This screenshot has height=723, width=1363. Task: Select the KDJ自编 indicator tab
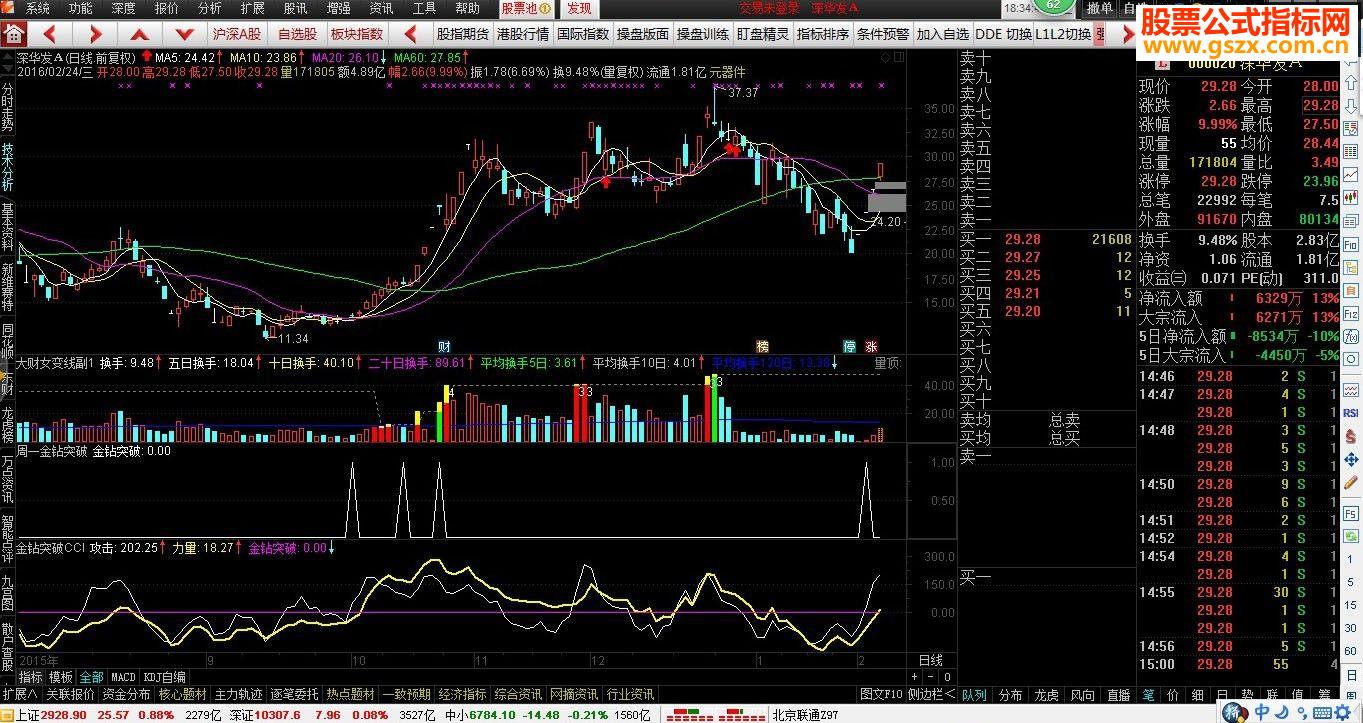[164, 677]
